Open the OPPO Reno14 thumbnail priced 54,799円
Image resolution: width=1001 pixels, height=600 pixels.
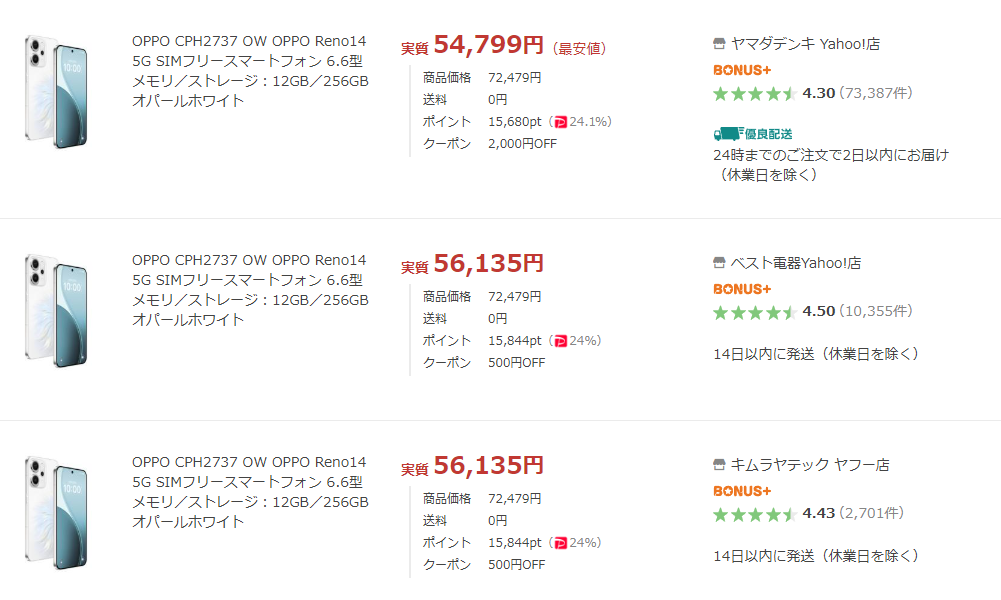(57, 92)
